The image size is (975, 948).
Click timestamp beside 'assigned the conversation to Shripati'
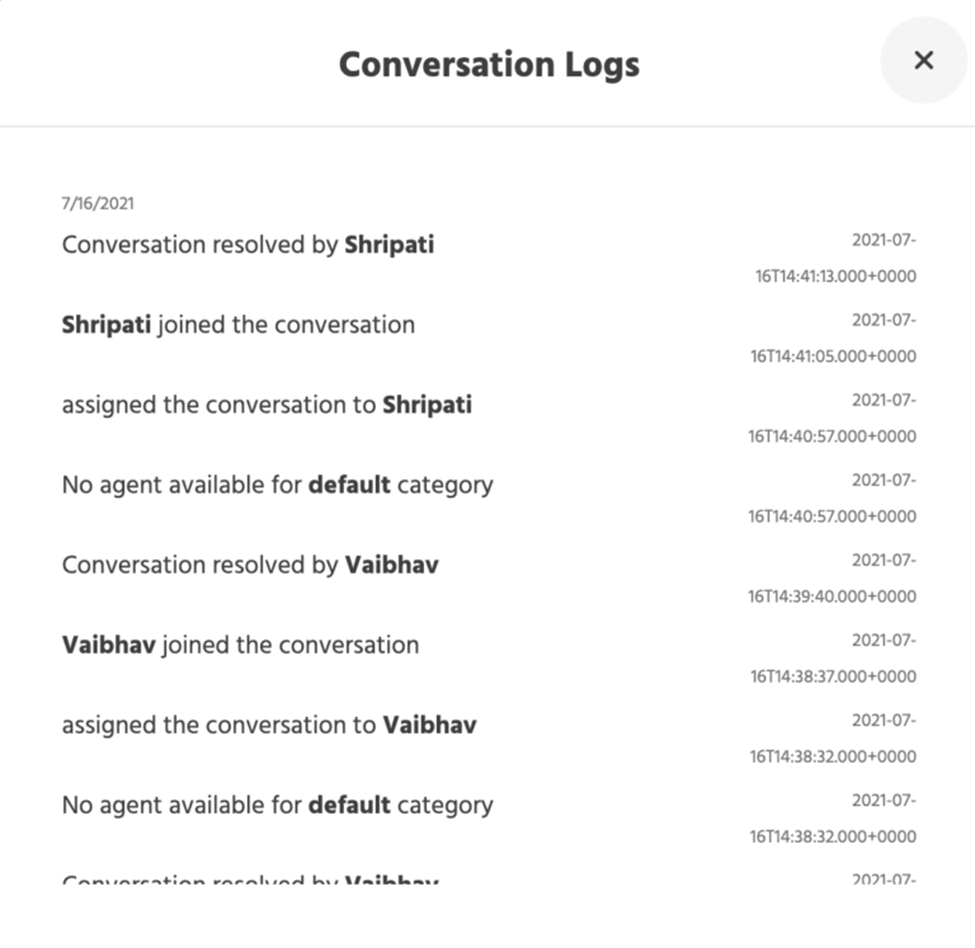tap(832, 436)
